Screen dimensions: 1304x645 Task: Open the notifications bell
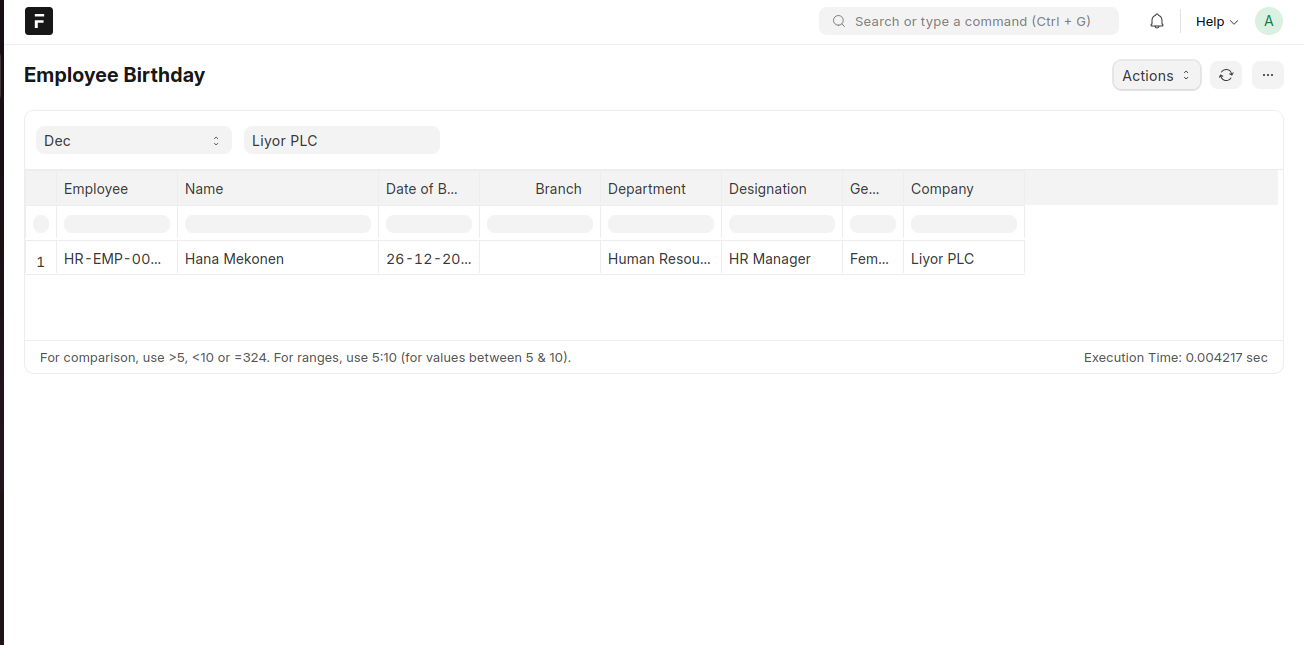[x=1157, y=21]
